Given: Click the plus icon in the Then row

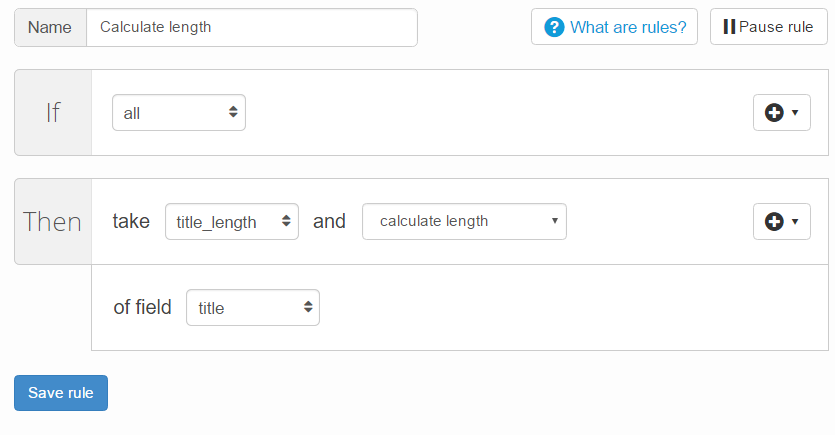Looking at the screenshot, I should (x=774, y=222).
